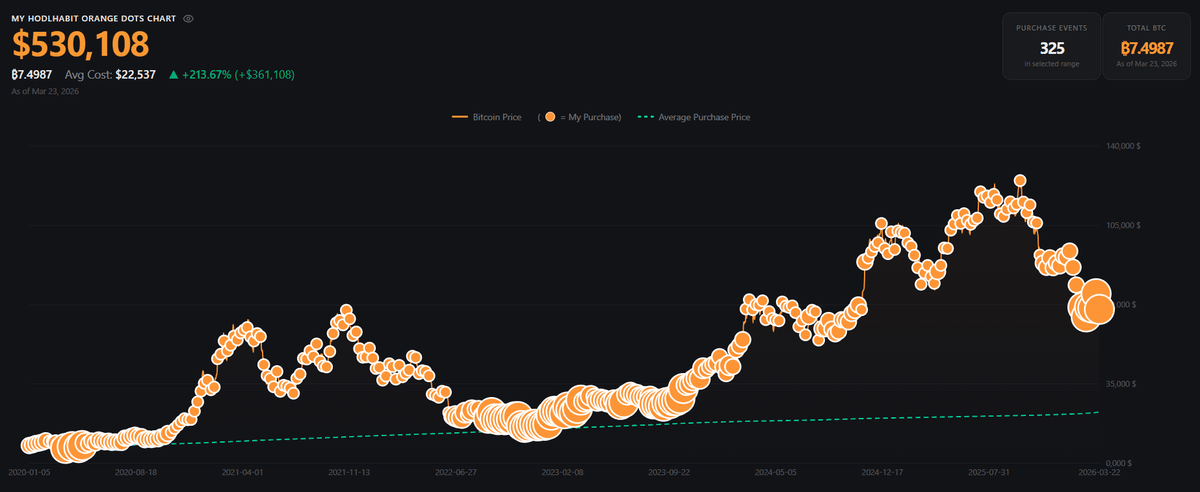This screenshot has height=492, width=1200.
Task: Click the dashed green line marker in the legend
Action: [645, 117]
